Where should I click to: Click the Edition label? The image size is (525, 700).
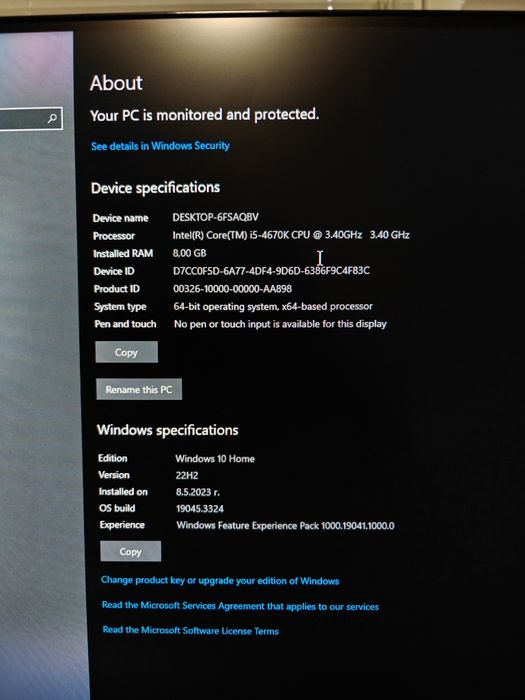[113, 458]
